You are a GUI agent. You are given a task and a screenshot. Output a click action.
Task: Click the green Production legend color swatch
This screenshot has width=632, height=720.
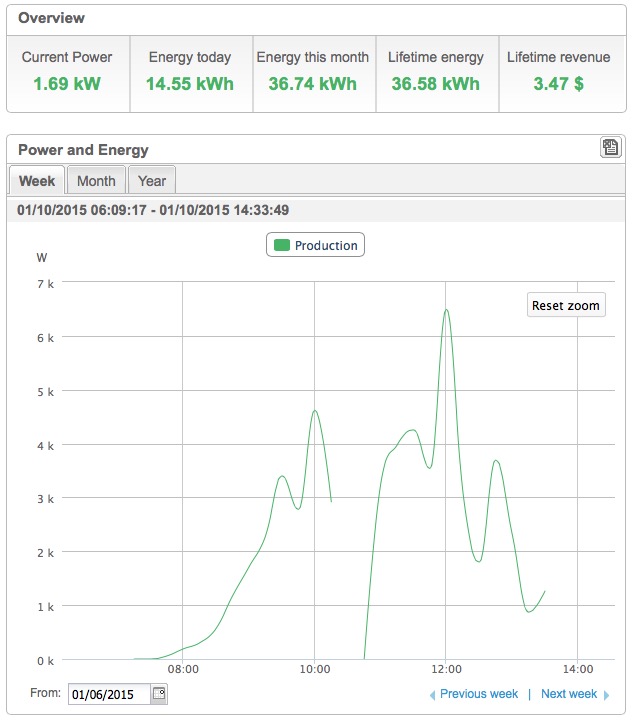(281, 245)
